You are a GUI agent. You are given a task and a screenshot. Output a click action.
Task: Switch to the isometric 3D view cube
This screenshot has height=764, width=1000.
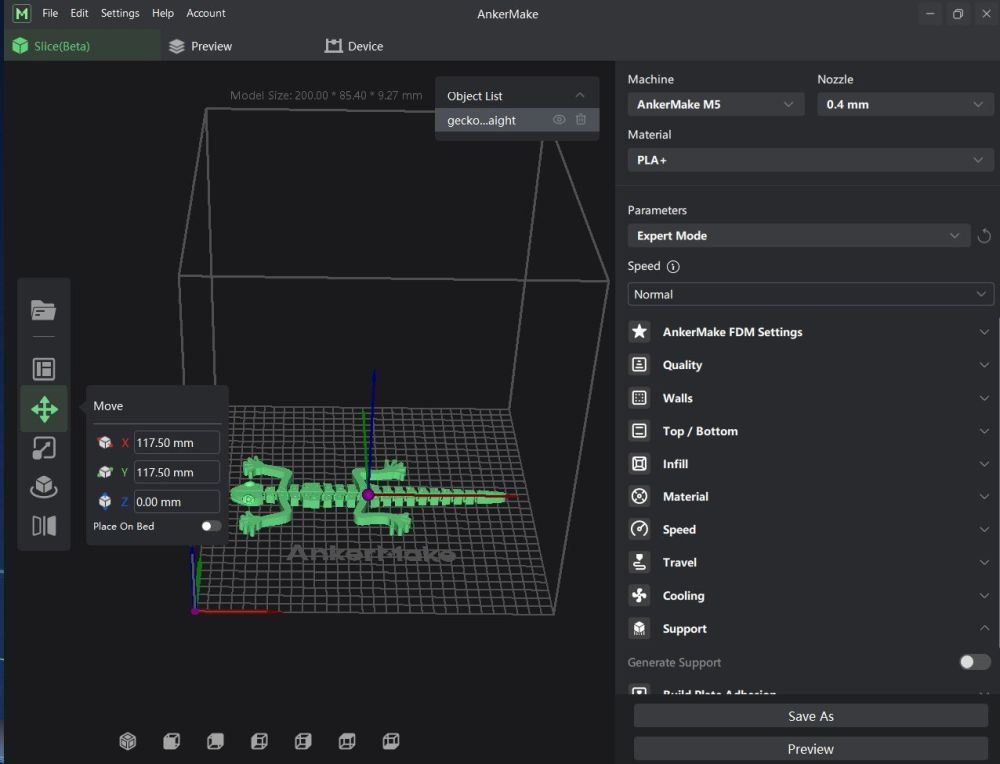(x=128, y=741)
